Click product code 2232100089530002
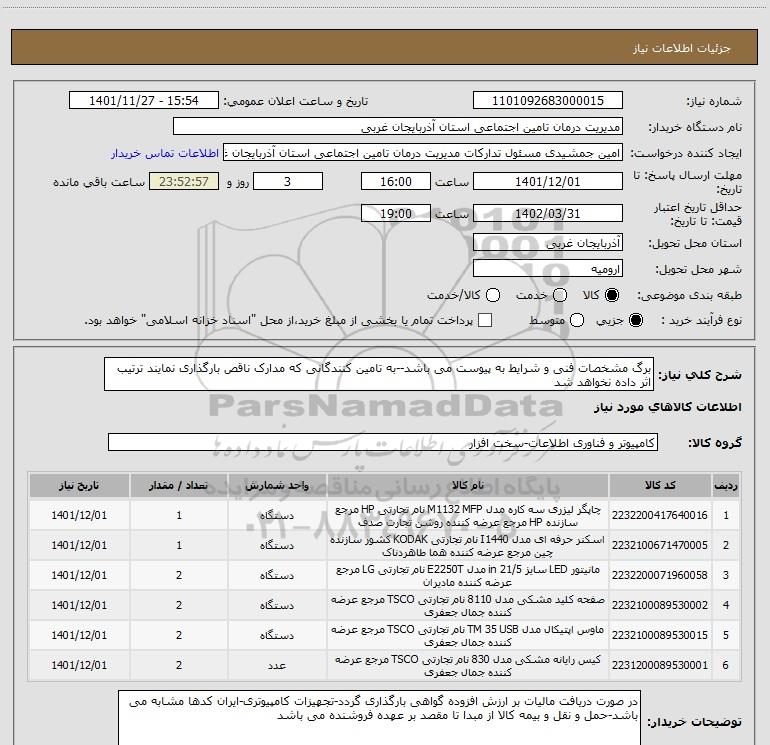Screen dimensions: 770x745 (x=660, y=605)
